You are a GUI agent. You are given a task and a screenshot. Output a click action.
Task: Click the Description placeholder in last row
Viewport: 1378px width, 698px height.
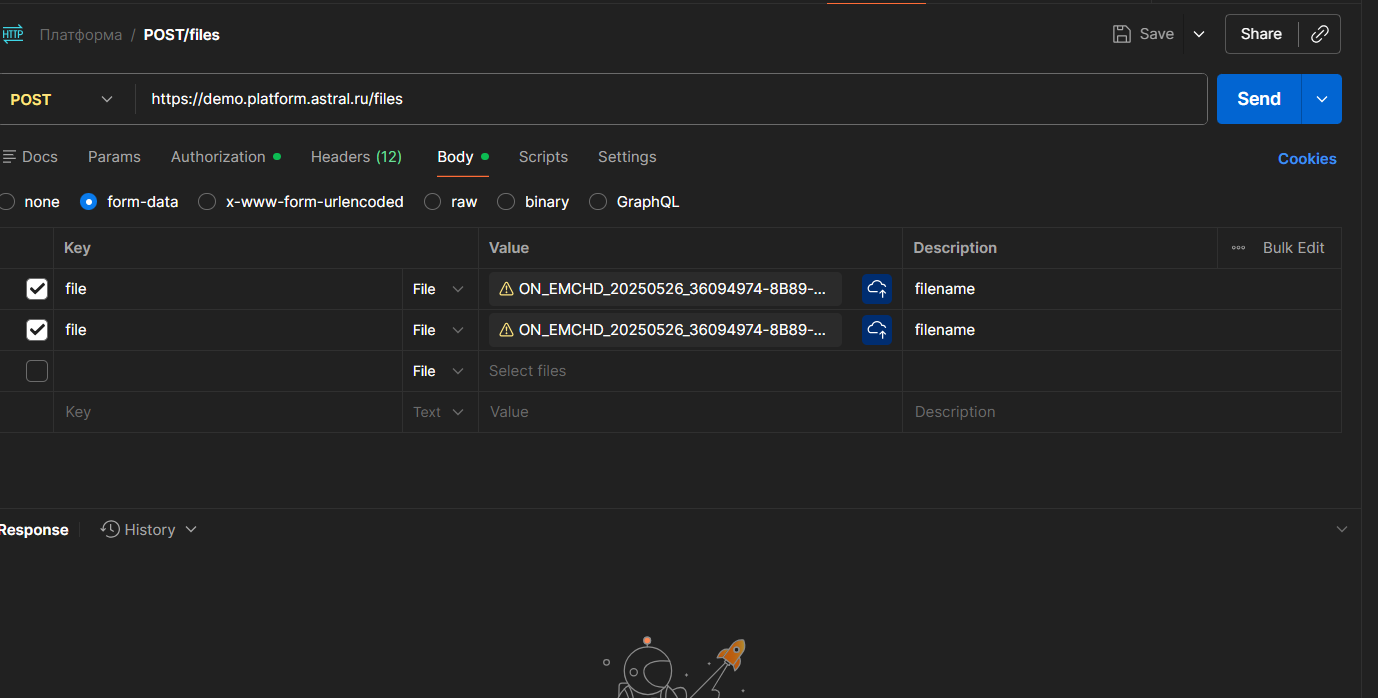(1122, 412)
